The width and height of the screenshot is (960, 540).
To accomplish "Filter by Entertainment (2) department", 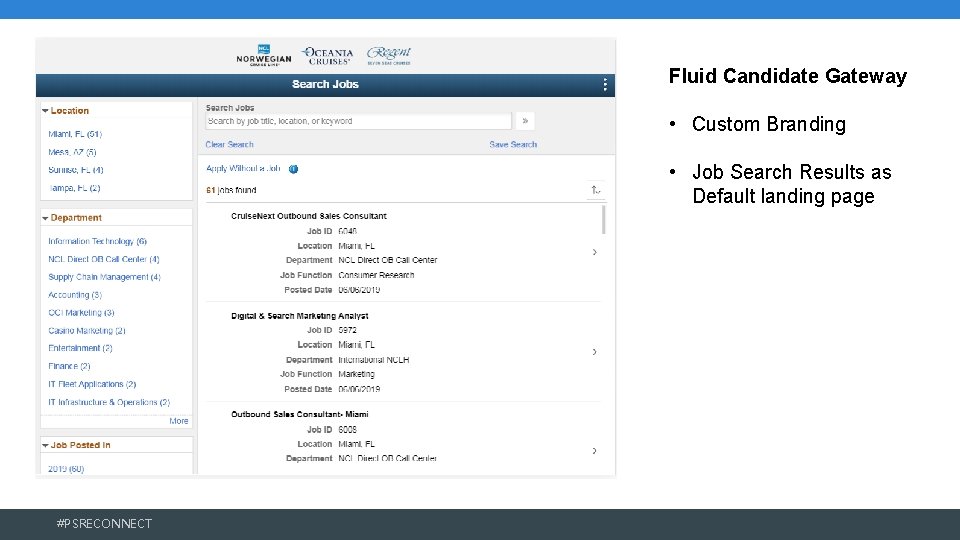I will 80,348.
